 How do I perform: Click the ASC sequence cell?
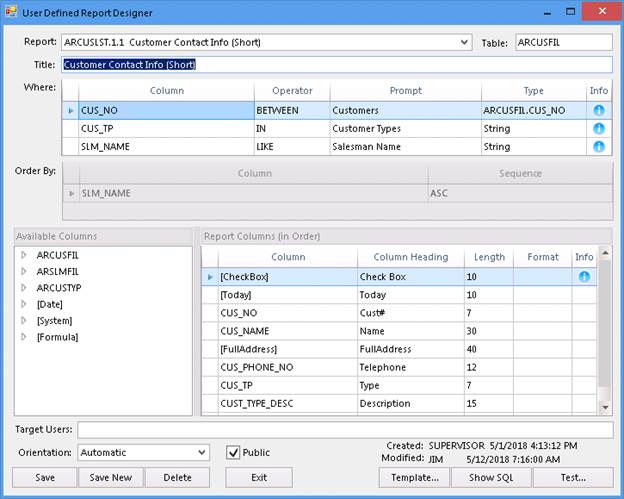pyautogui.click(x=520, y=193)
